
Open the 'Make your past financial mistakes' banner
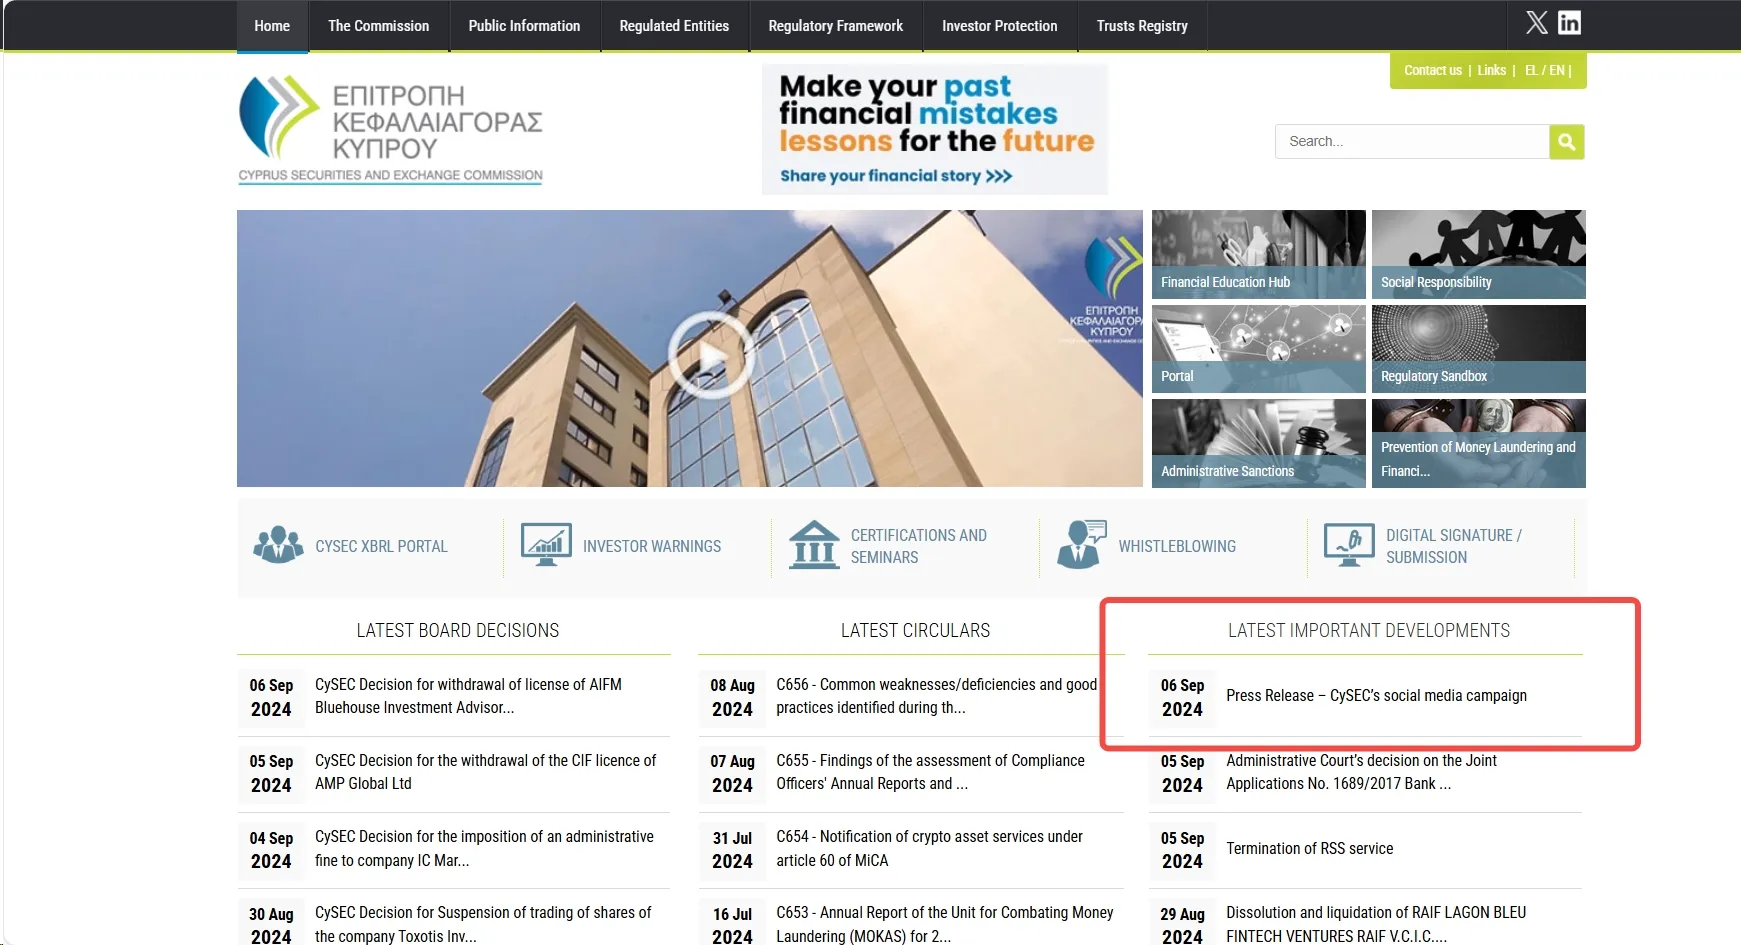pyautogui.click(x=935, y=129)
